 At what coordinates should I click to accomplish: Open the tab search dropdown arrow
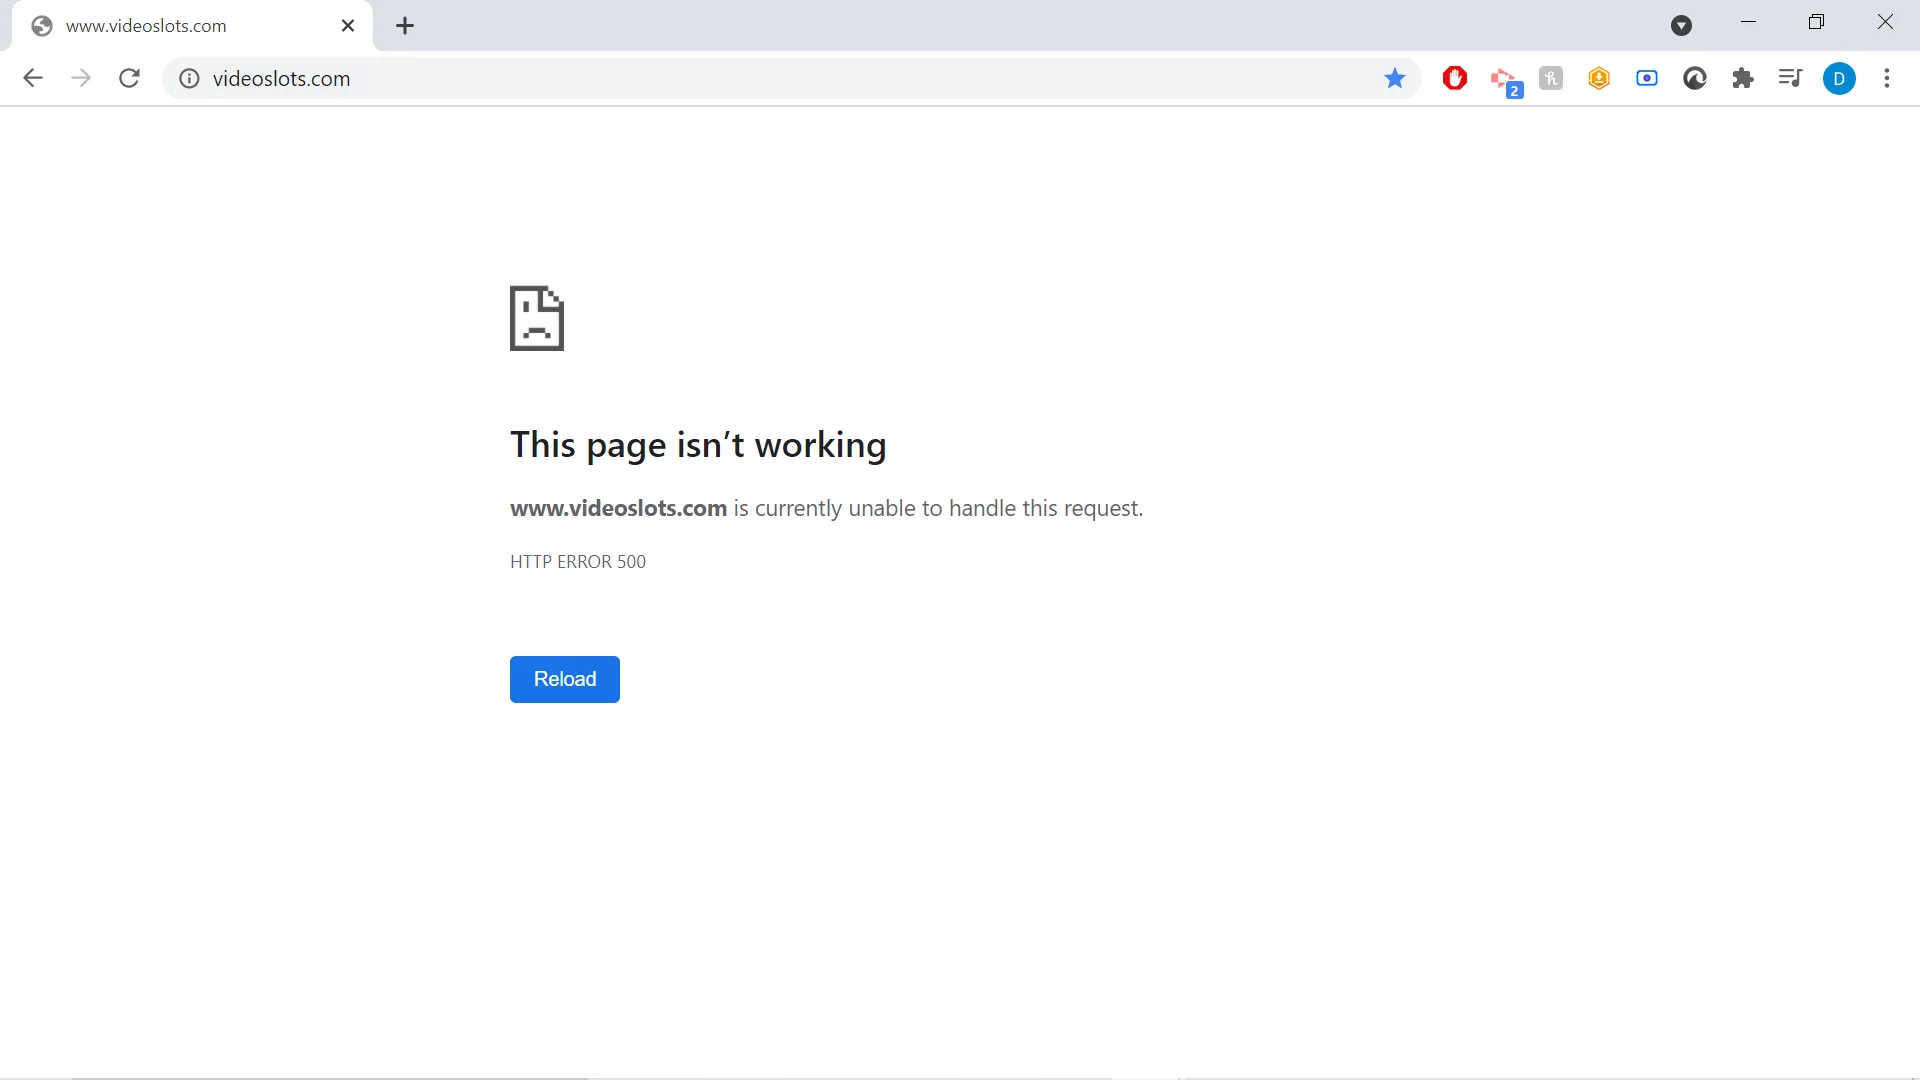[1682, 26]
